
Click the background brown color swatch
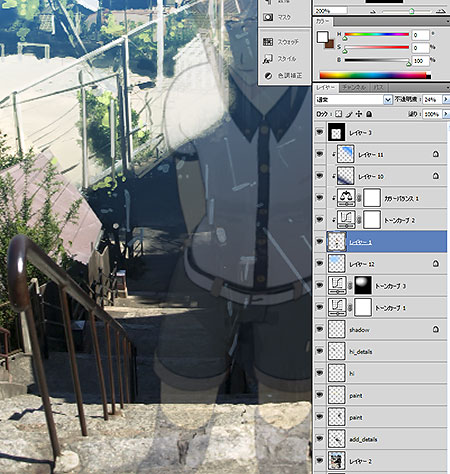[331, 45]
